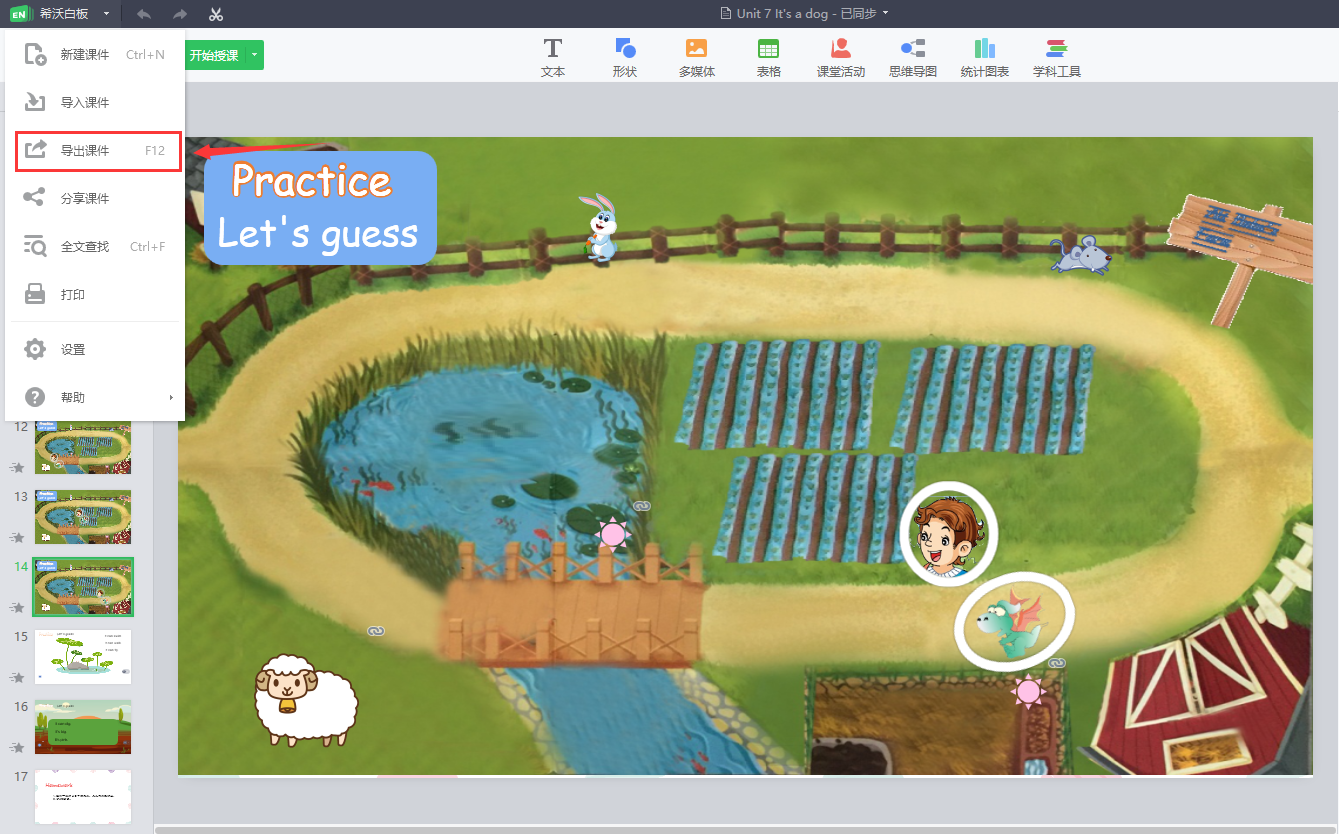Expand the document title dropdown
This screenshot has width=1339, height=834.
click(x=885, y=13)
